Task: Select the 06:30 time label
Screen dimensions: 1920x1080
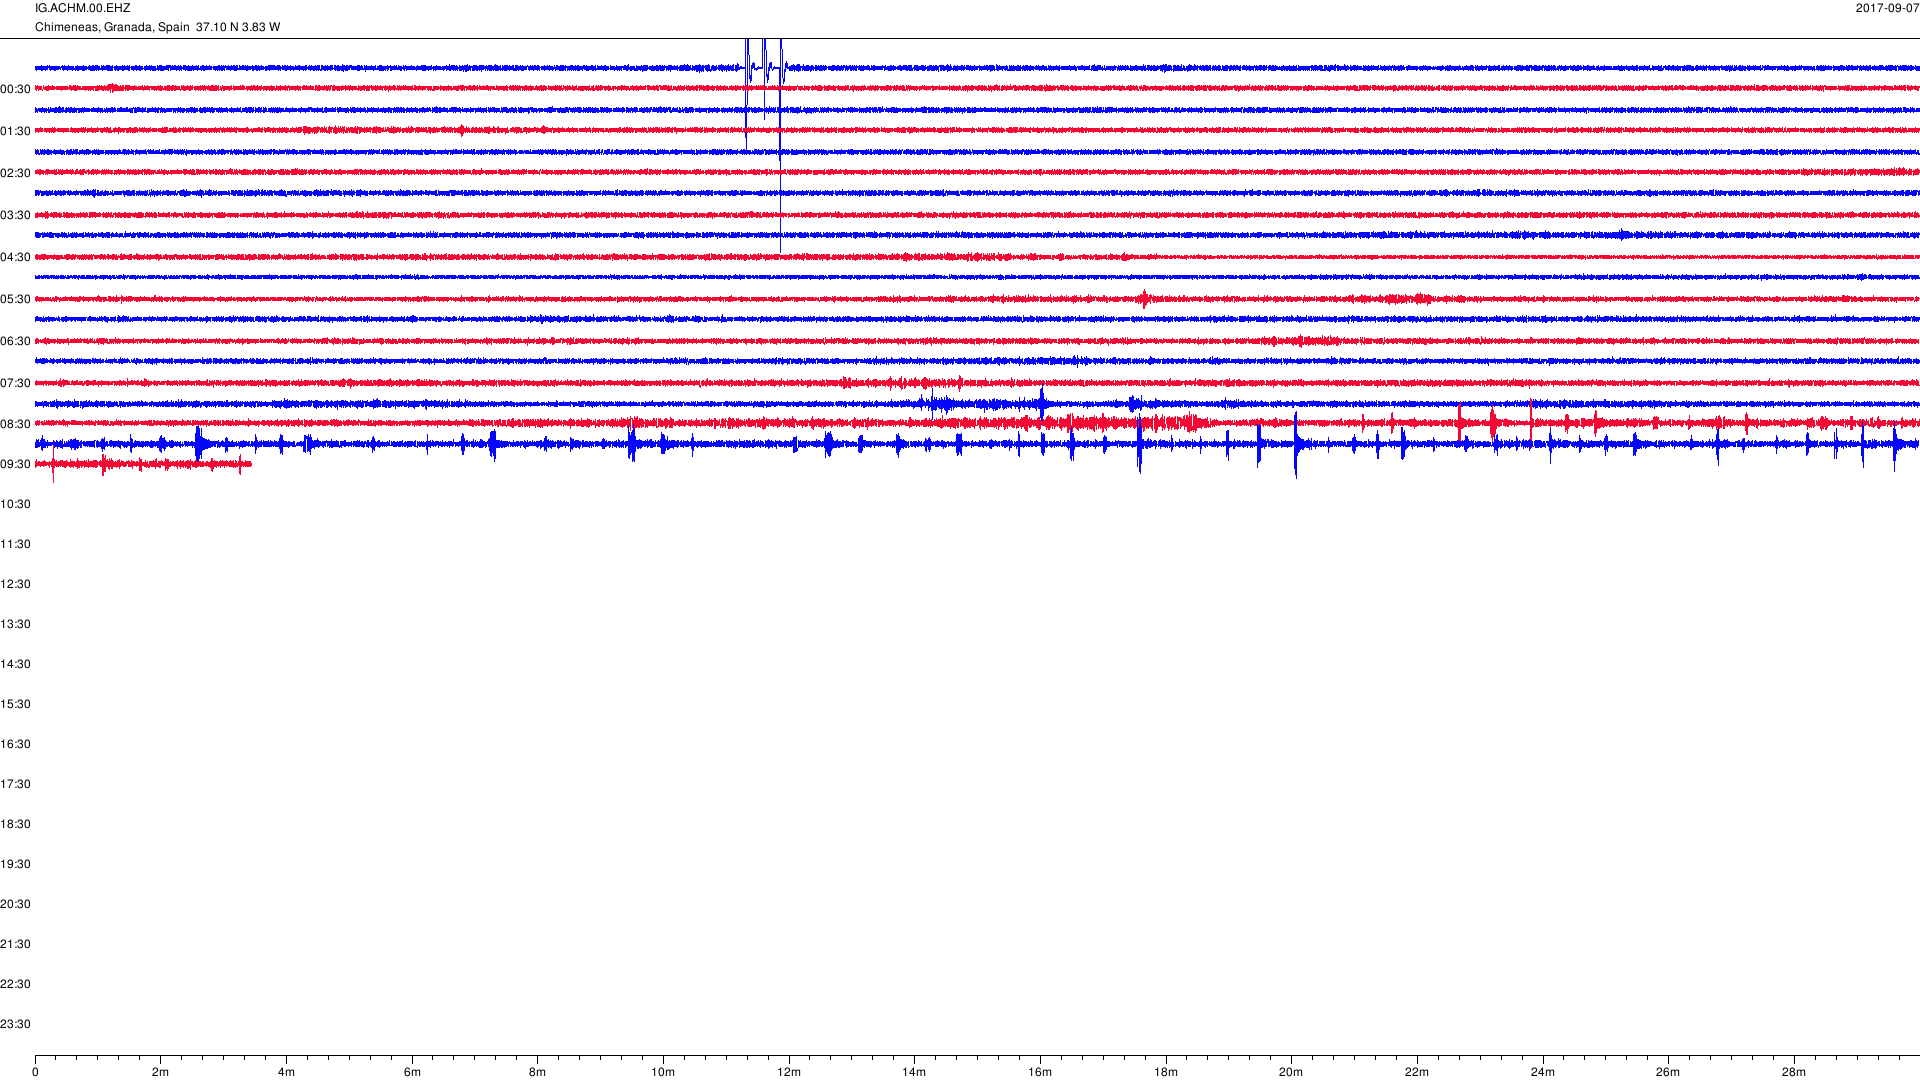Action: (15, 341)
